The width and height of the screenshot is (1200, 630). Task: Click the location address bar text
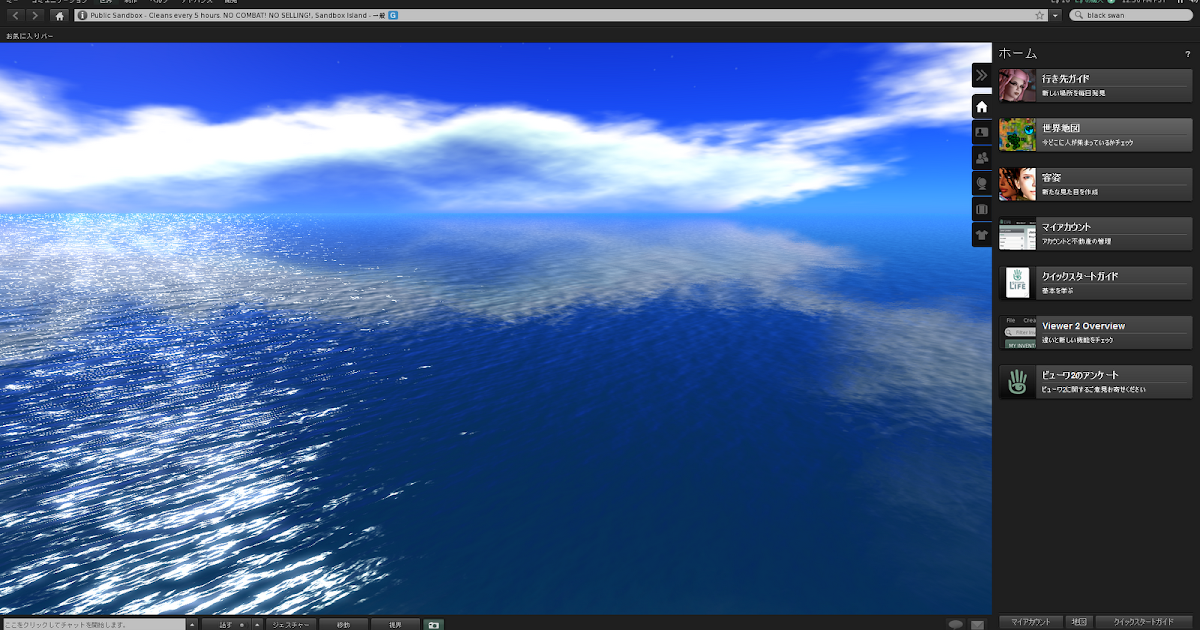(238, 16)
